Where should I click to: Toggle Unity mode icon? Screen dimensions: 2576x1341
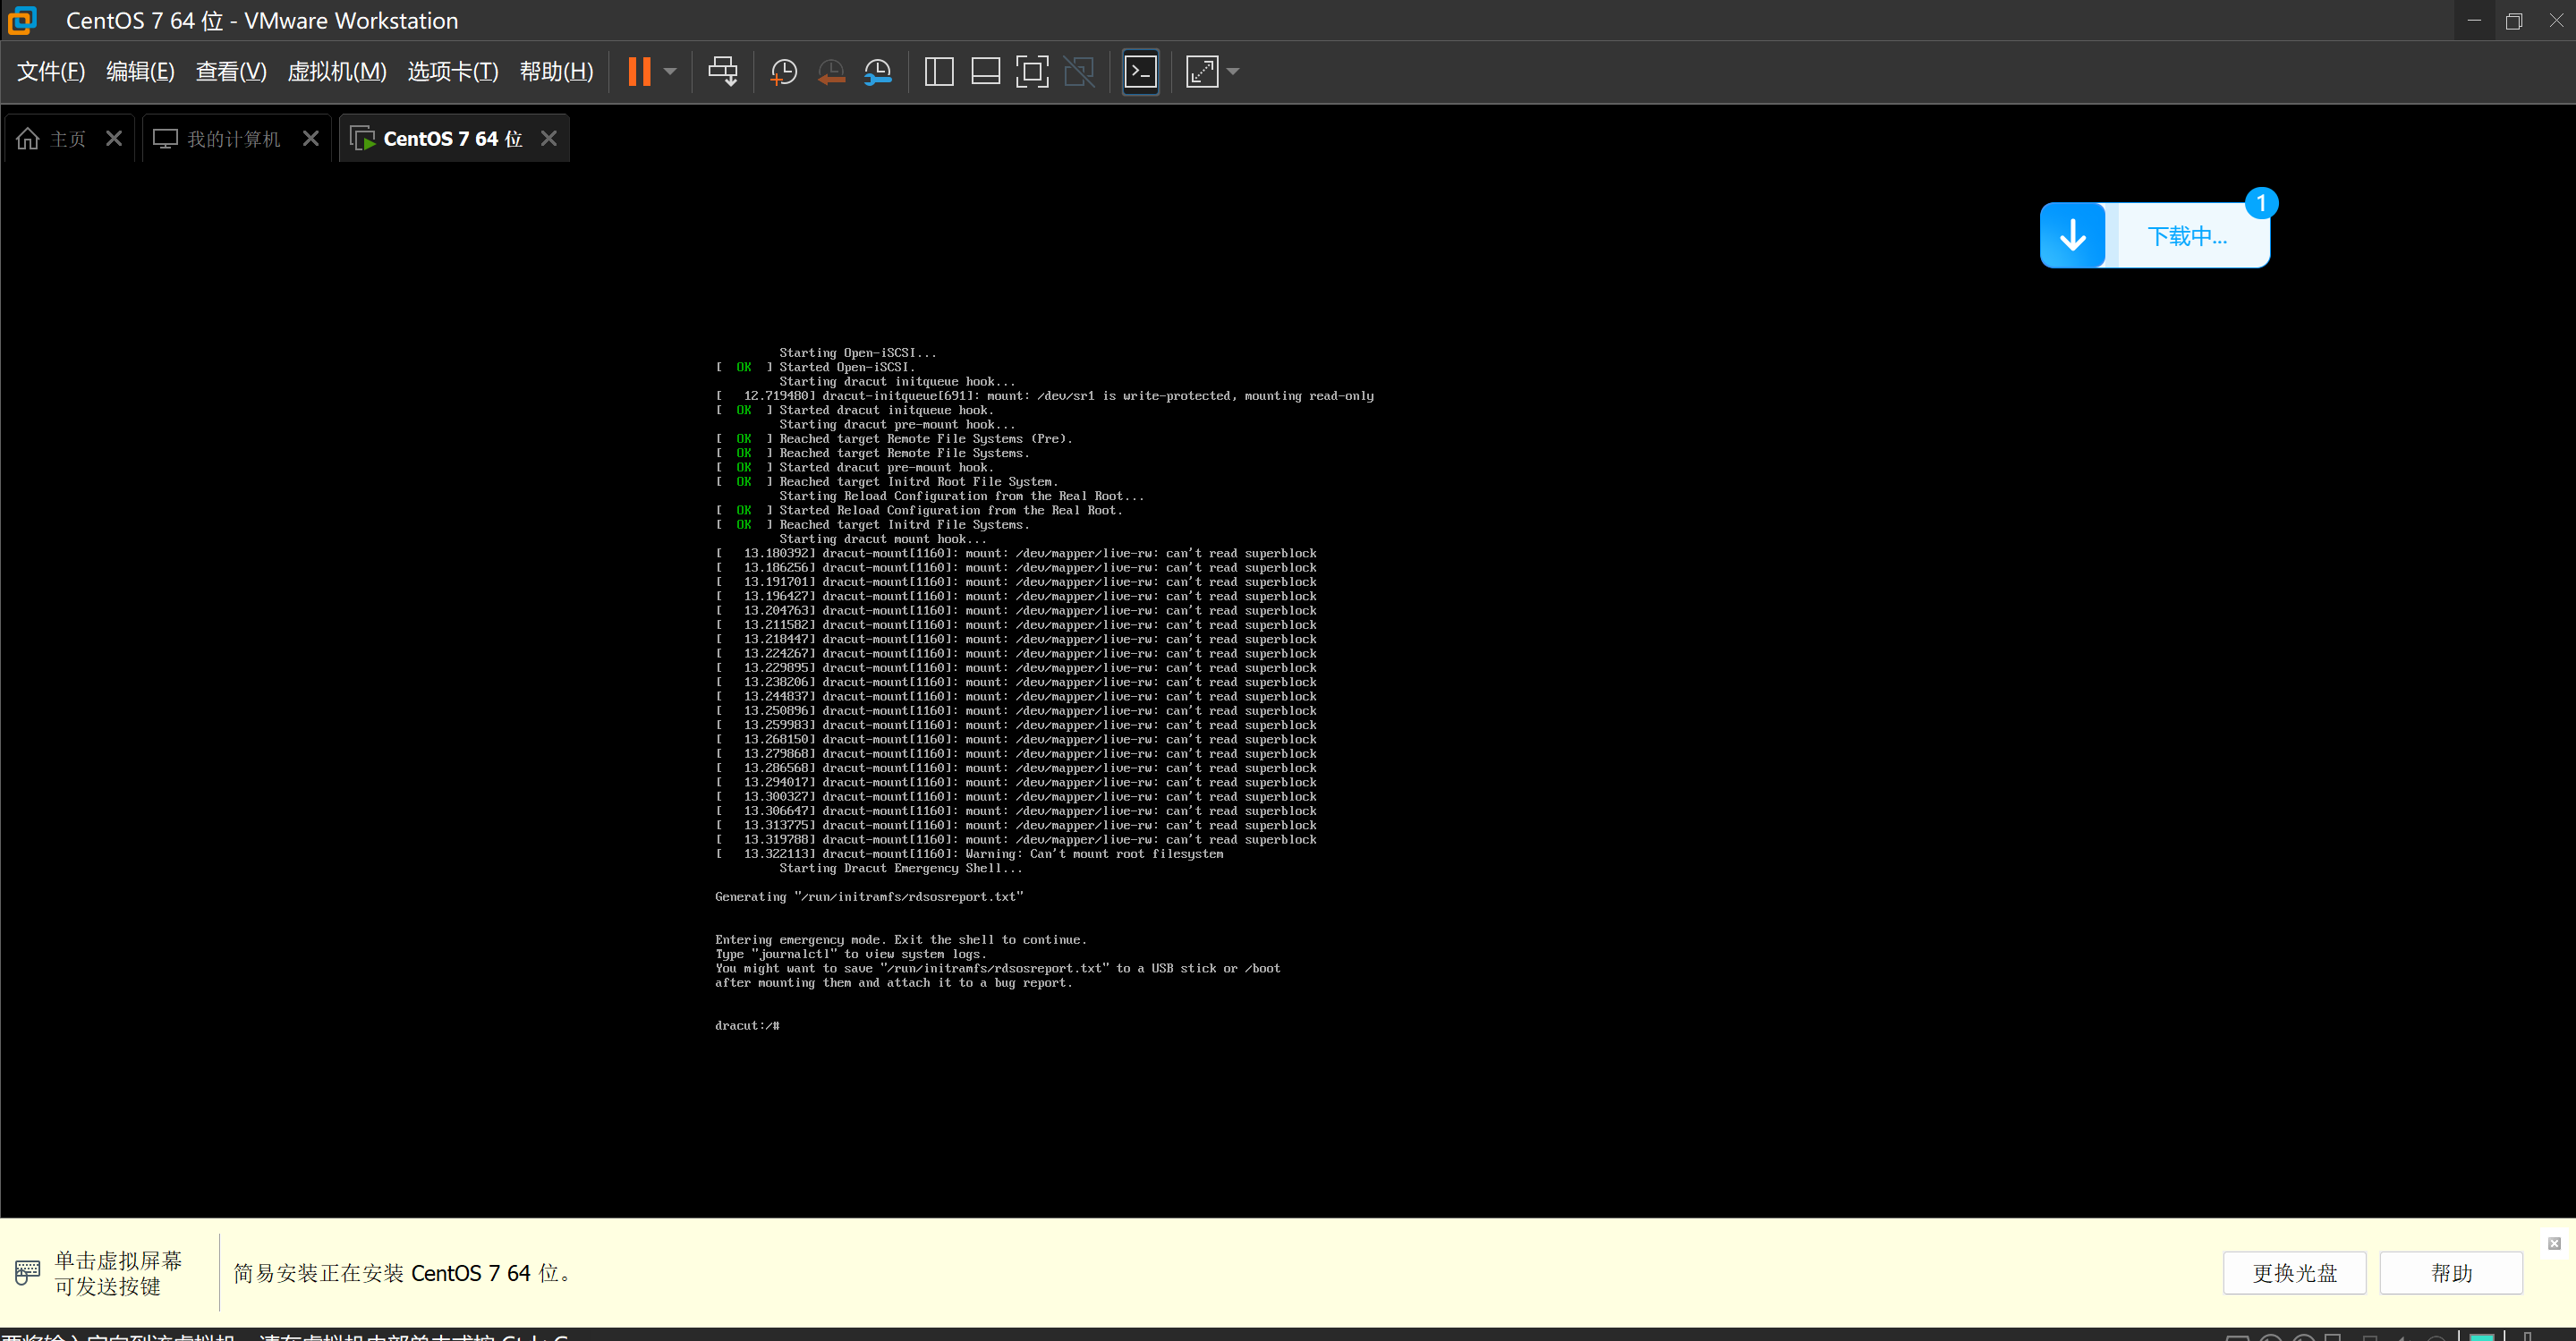[1078, 71]
